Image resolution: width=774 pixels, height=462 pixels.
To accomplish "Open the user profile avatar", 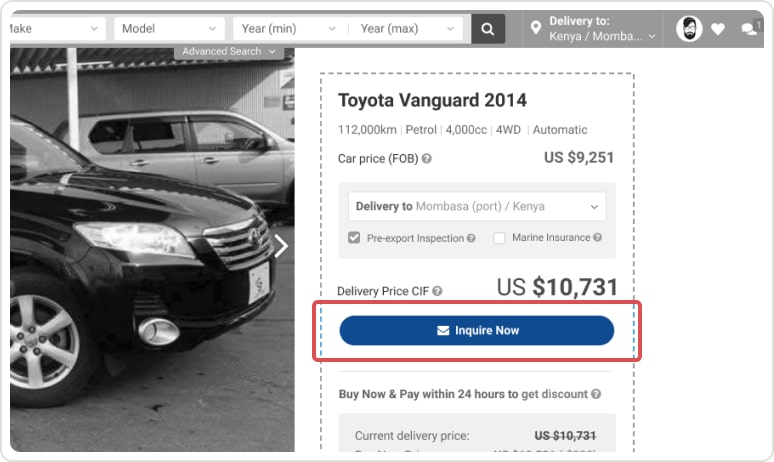I will pos(689,29).
